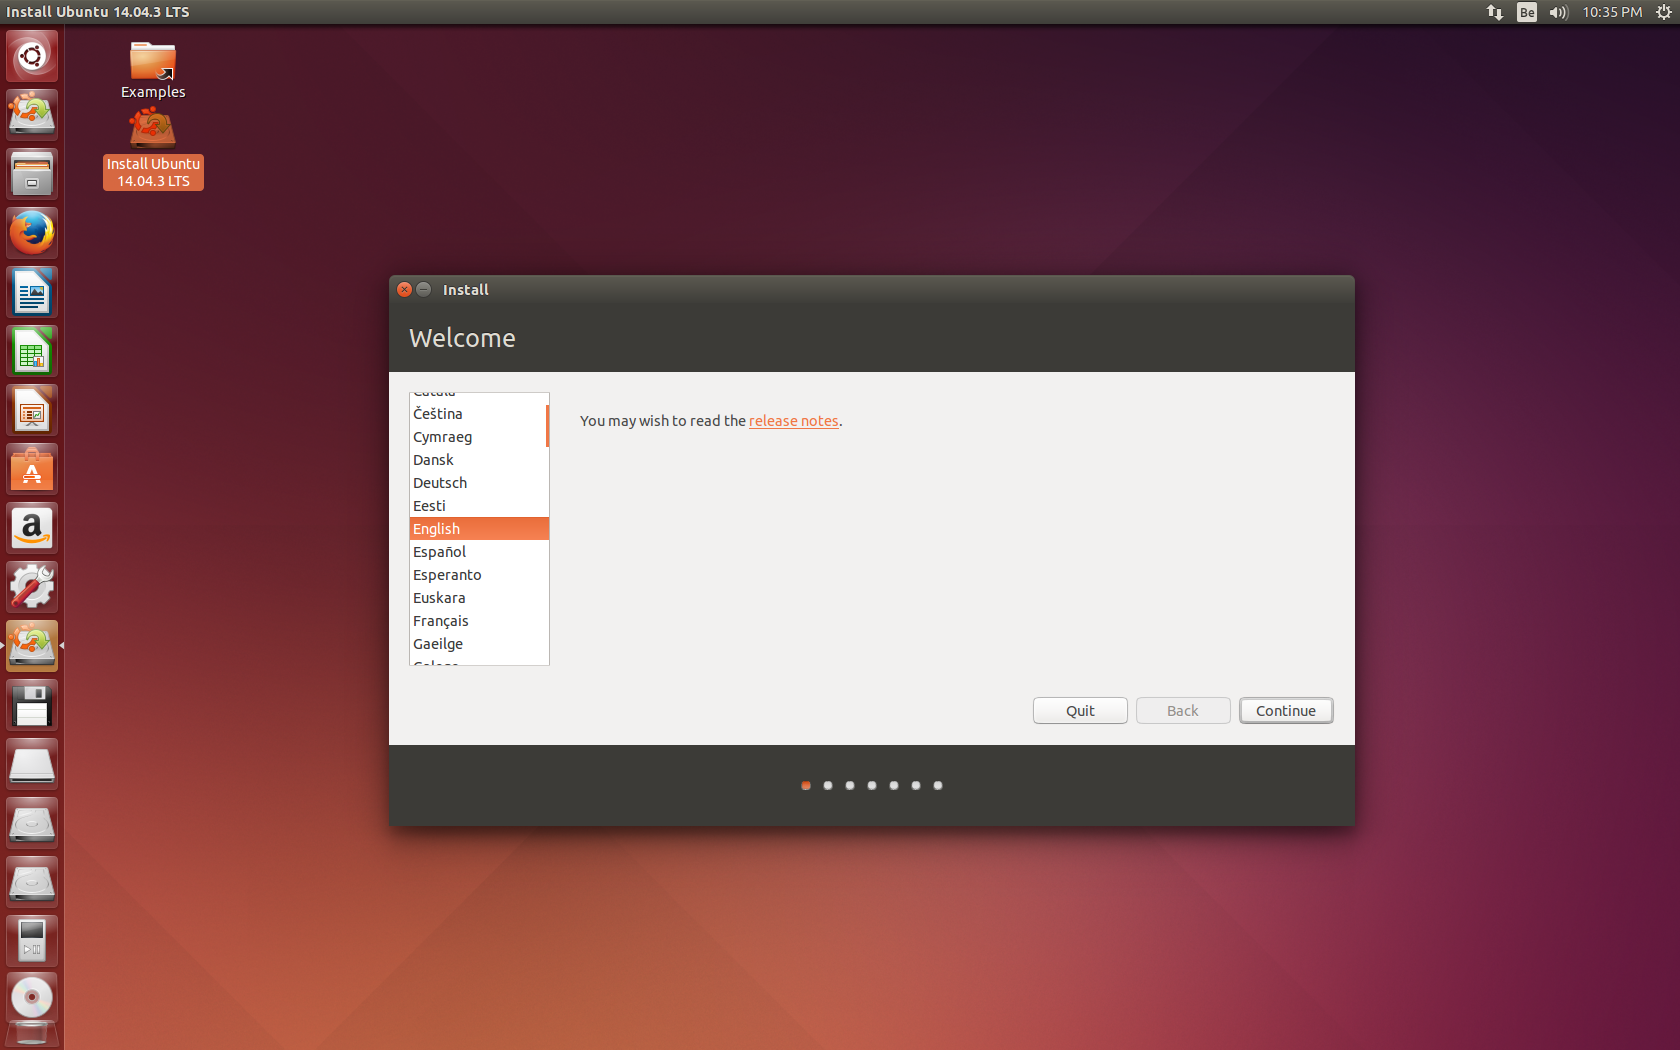1680x1050 pixels.
Task: Minimize the Install window
Action: point(424,290)
